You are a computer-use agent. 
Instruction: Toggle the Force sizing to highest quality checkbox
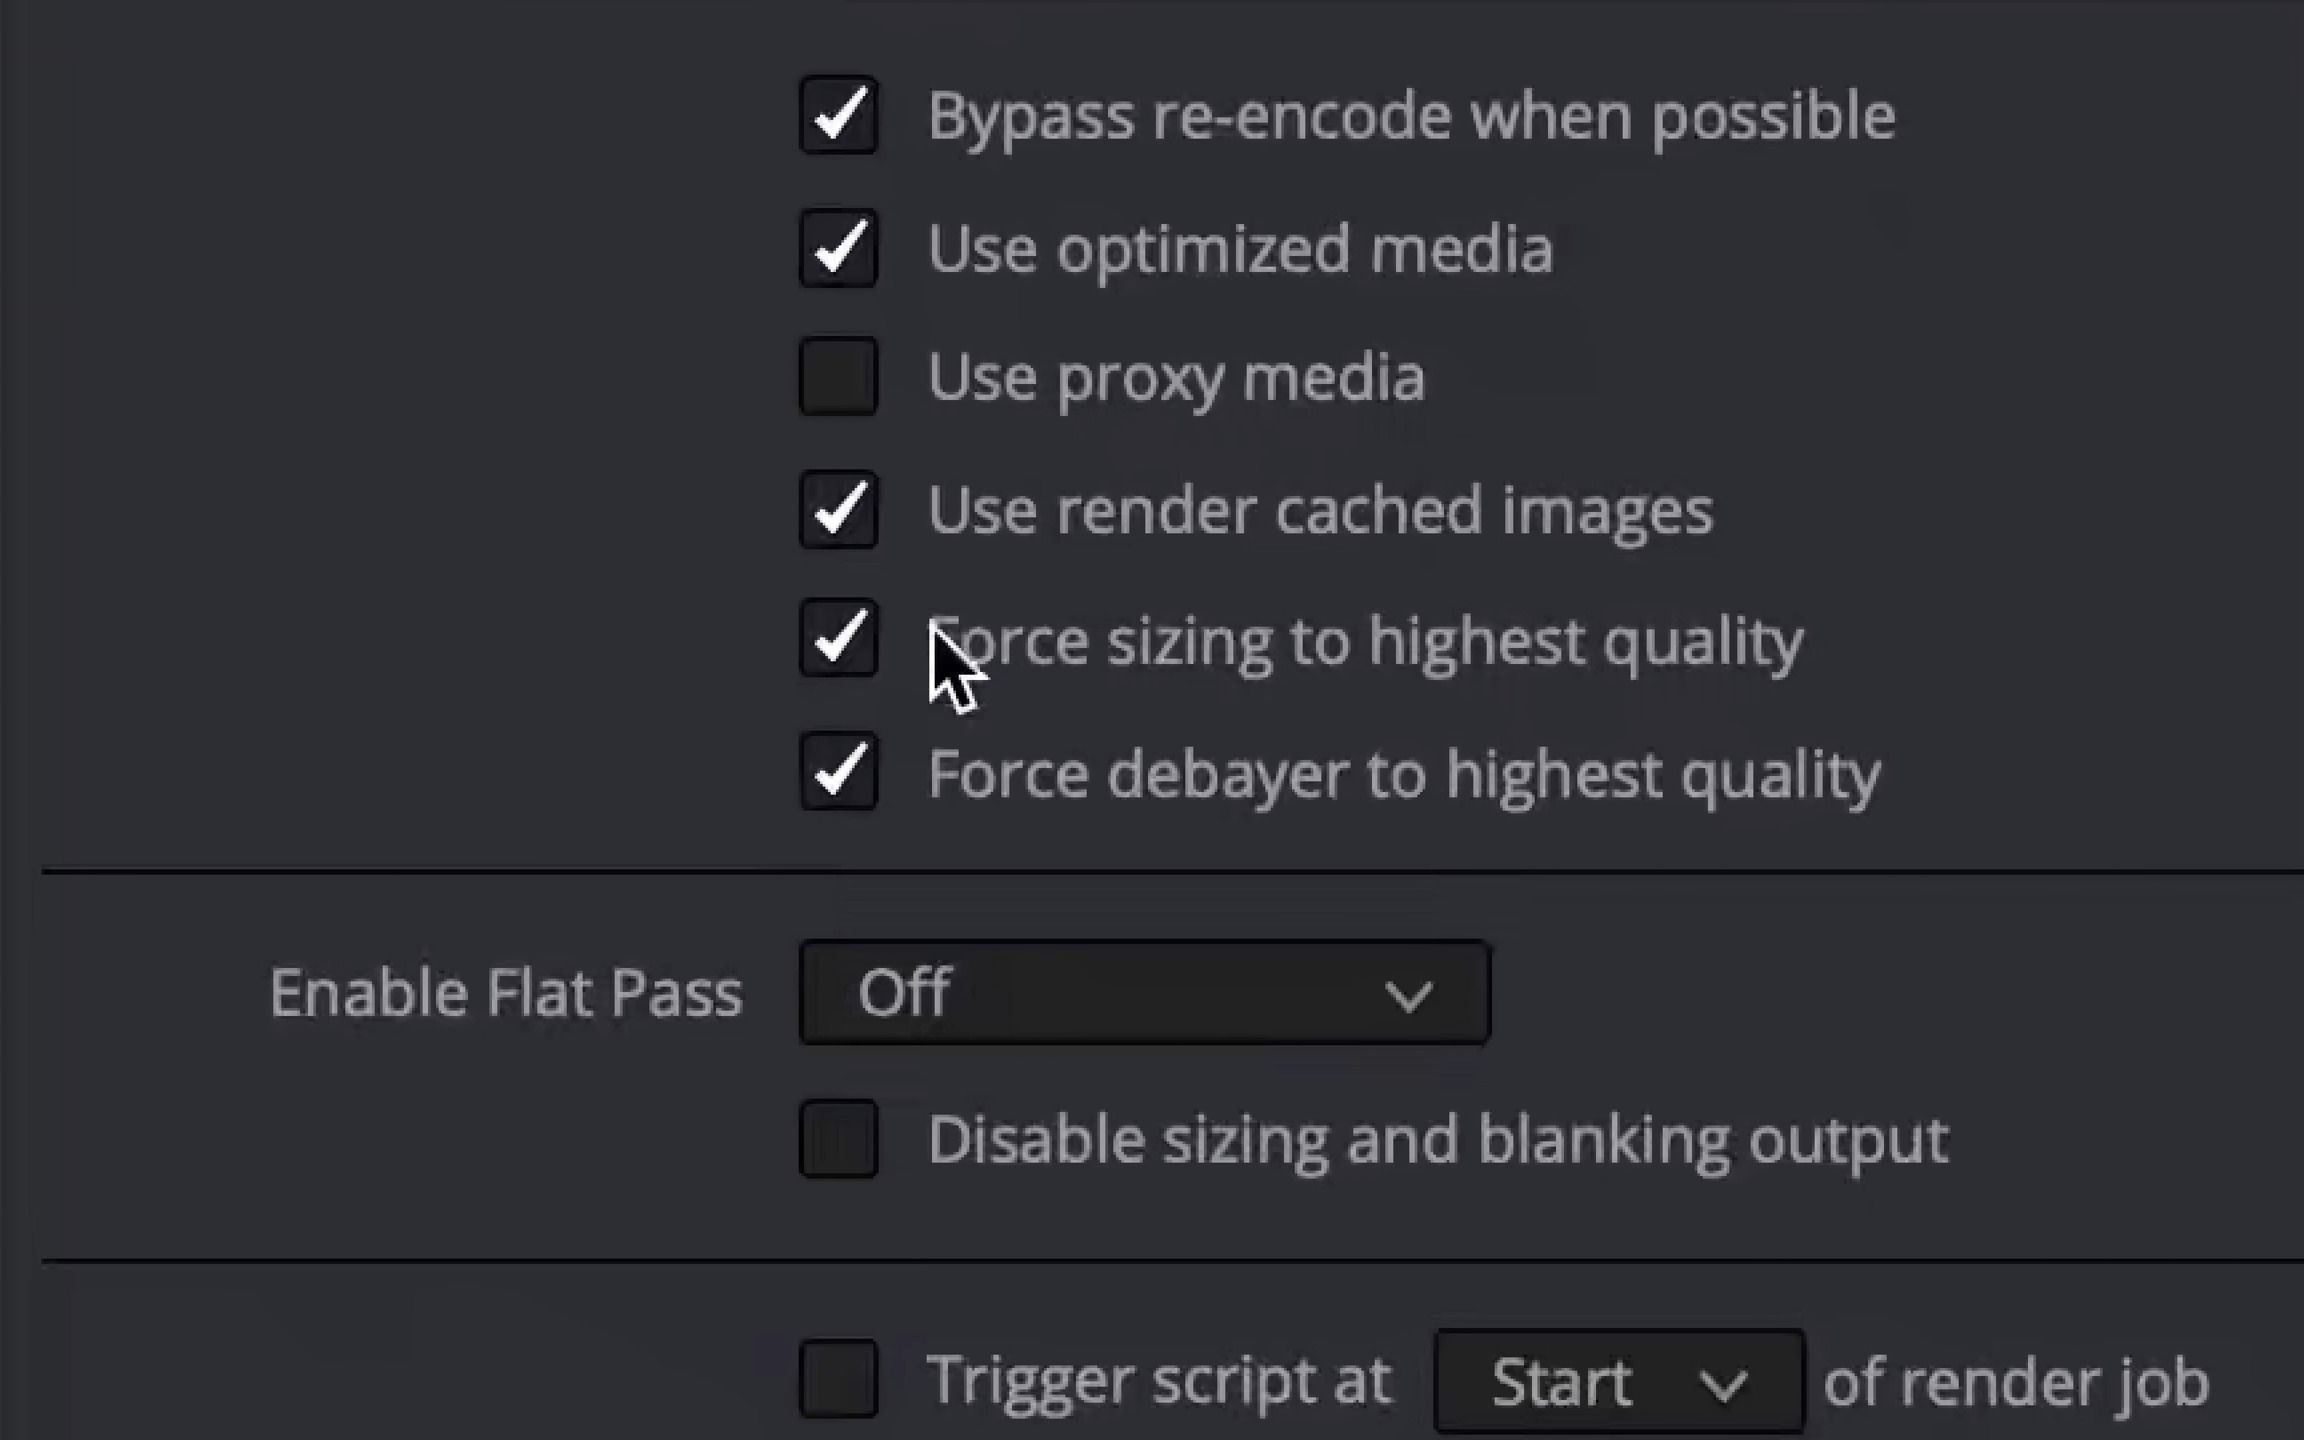pyautogui.click(x=838, y=639)
